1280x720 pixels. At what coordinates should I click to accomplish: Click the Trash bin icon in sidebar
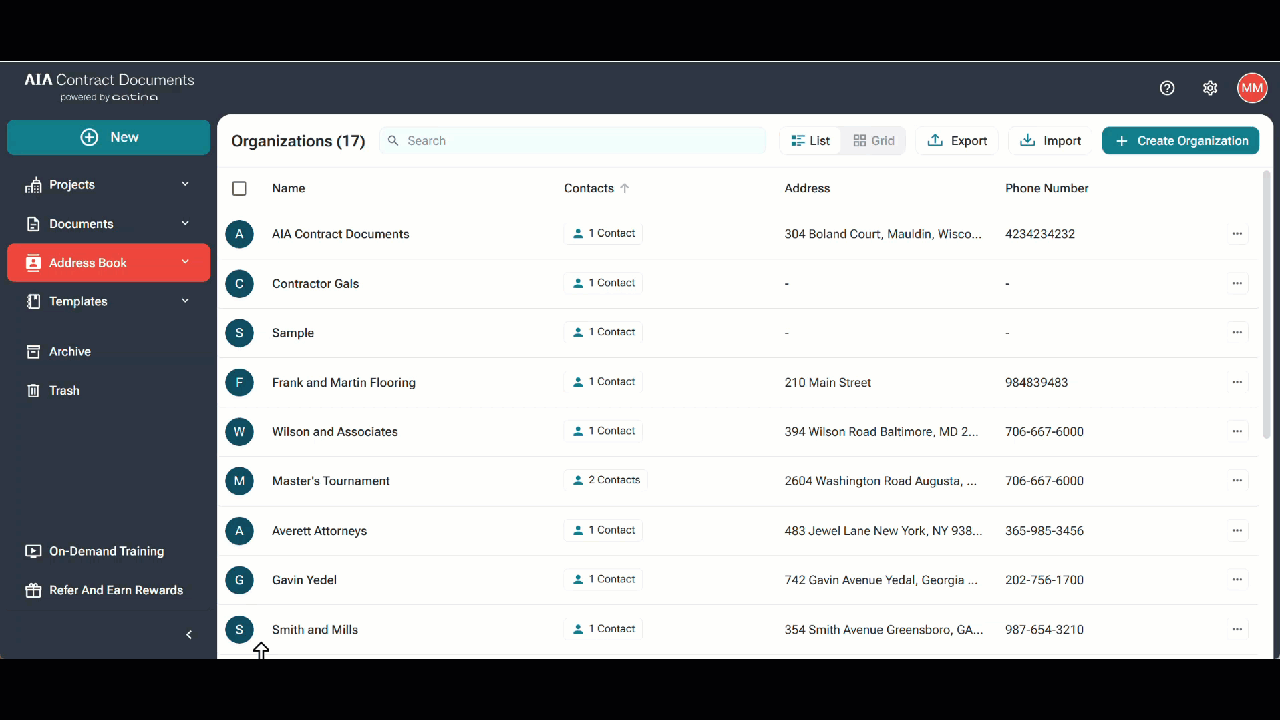(33, 390)
